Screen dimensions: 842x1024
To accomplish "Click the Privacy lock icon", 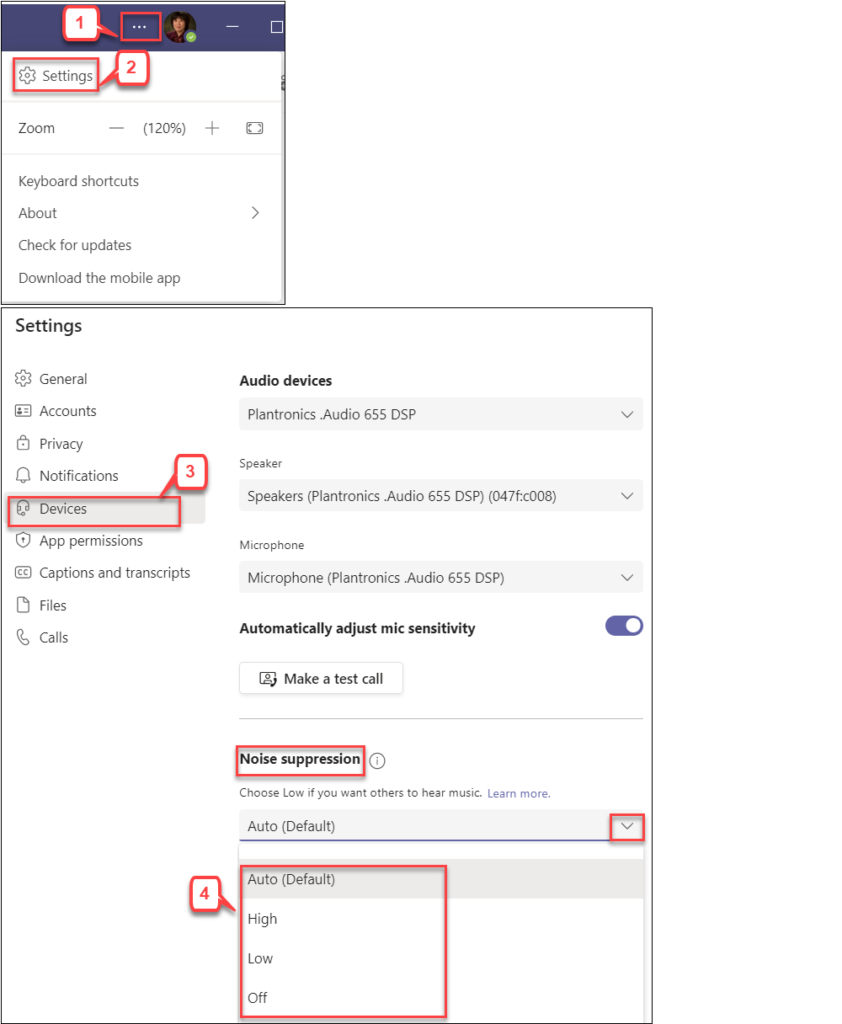I will 24,443.
